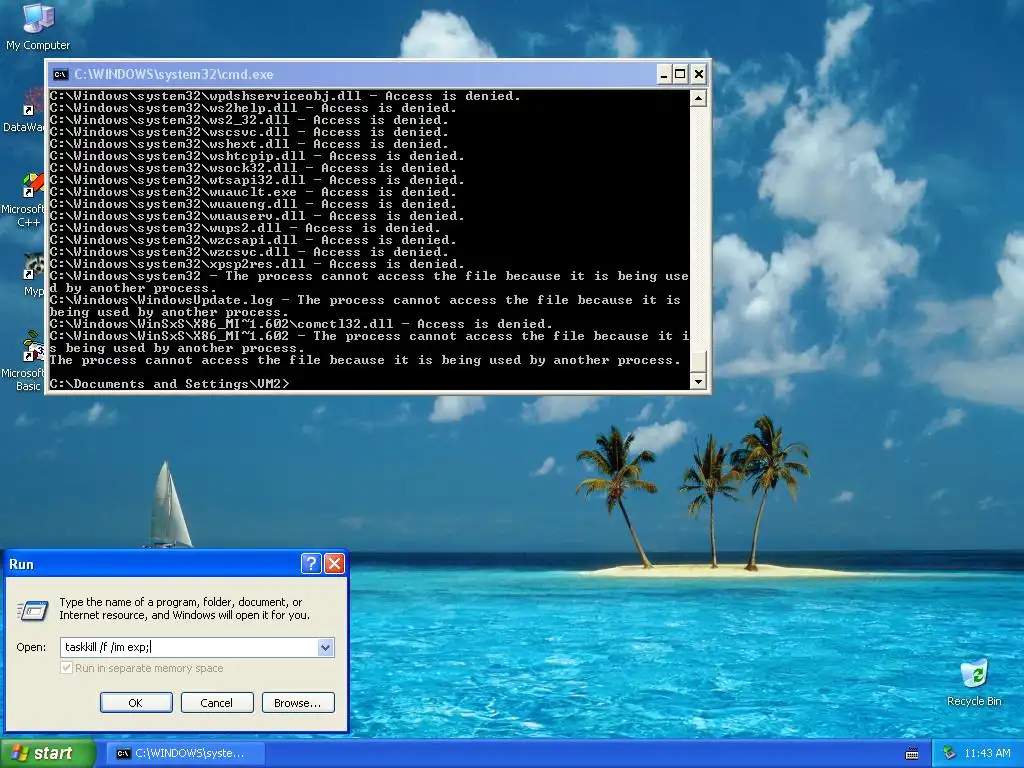The width and height of the screenshot is (1024, 768).
Task: Close the Run dialog with the red X
Action: [334, 564]
